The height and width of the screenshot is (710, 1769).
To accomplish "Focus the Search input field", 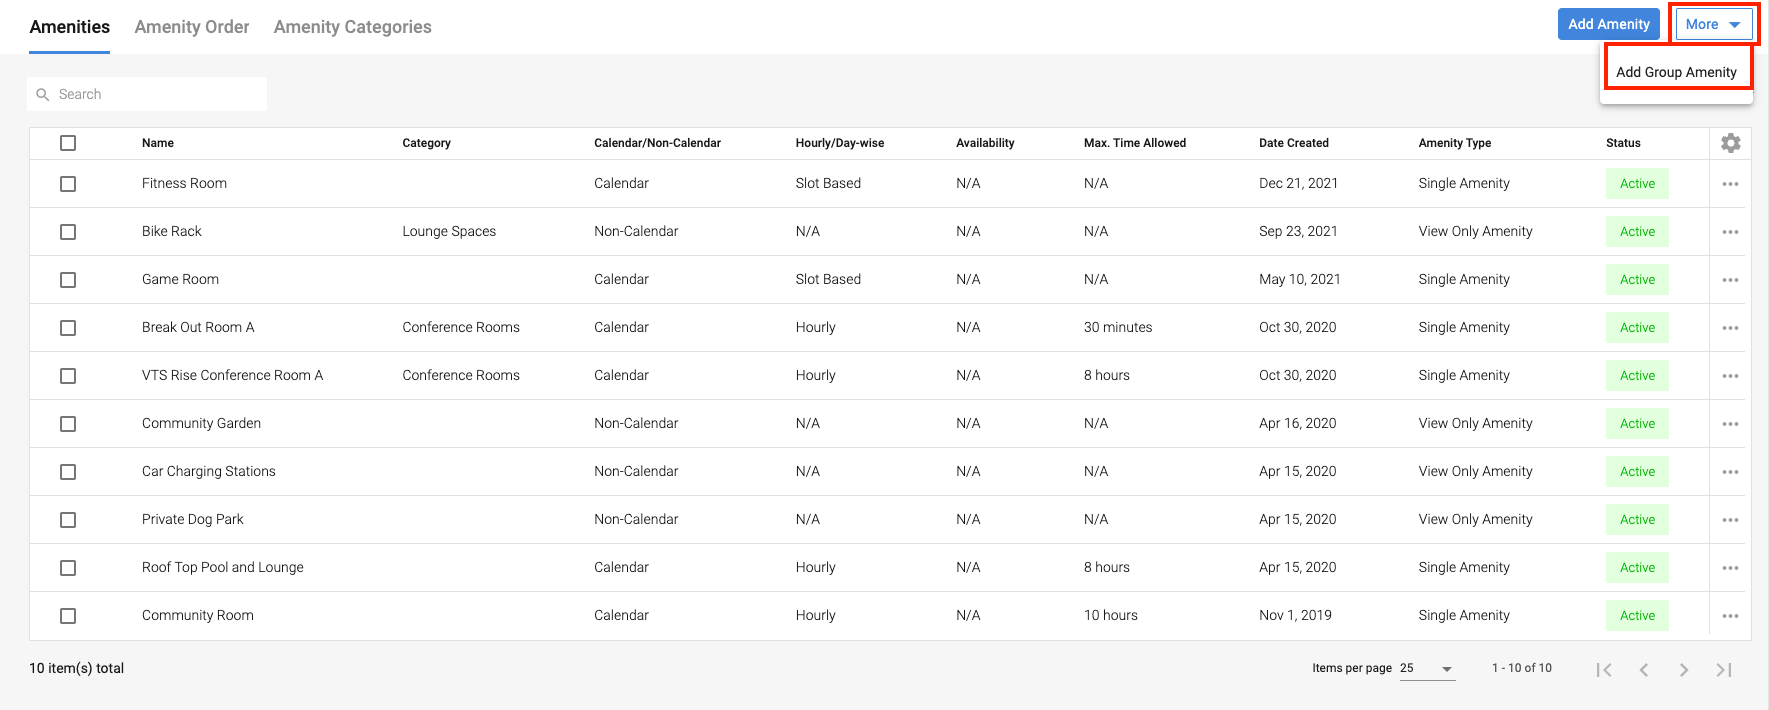I will pos(155,94).
